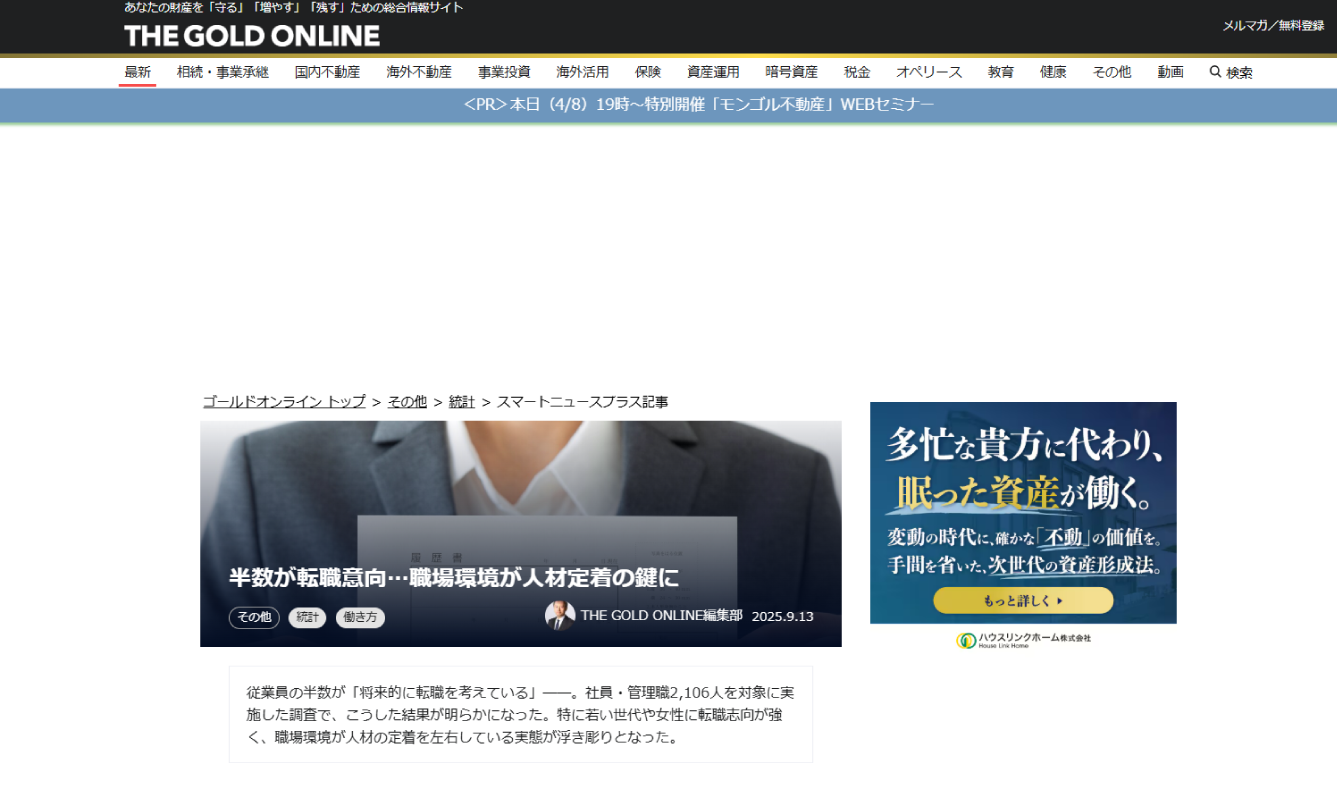Click THE GOLD ONLINE site logo
Image resolution: width=1337 pixels, height=802 pixels.
point(252,36)
